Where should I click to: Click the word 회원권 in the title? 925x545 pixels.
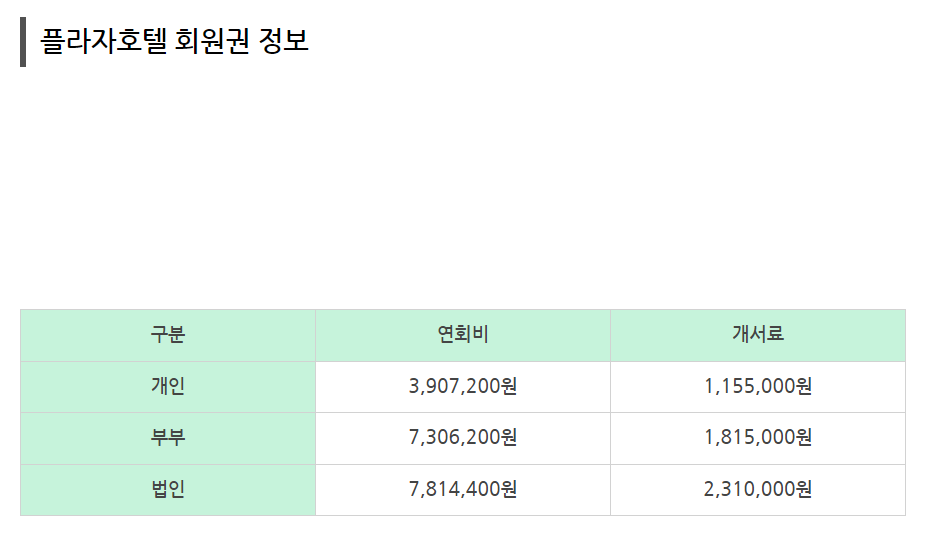[212, 41]
